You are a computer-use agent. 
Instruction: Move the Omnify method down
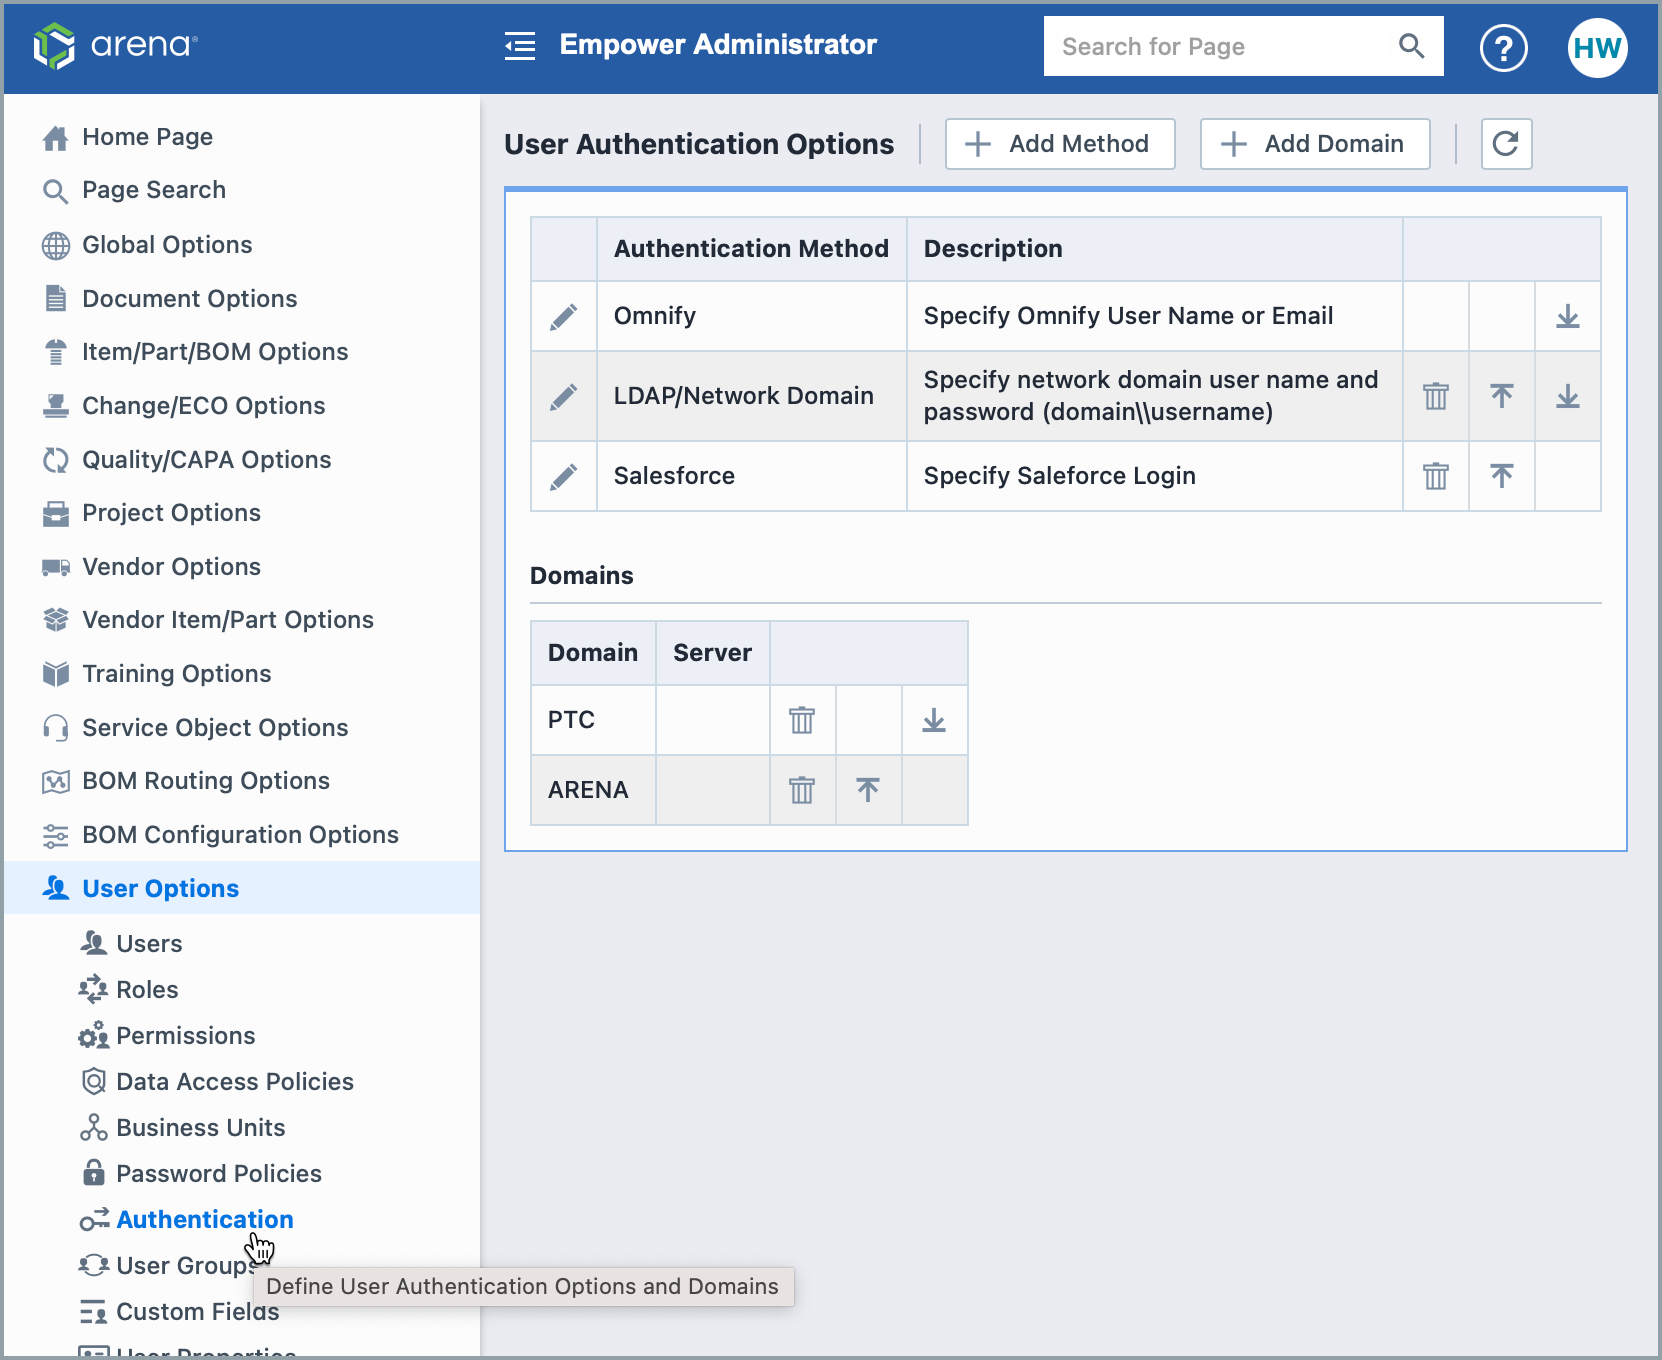tap(1567, 316)
